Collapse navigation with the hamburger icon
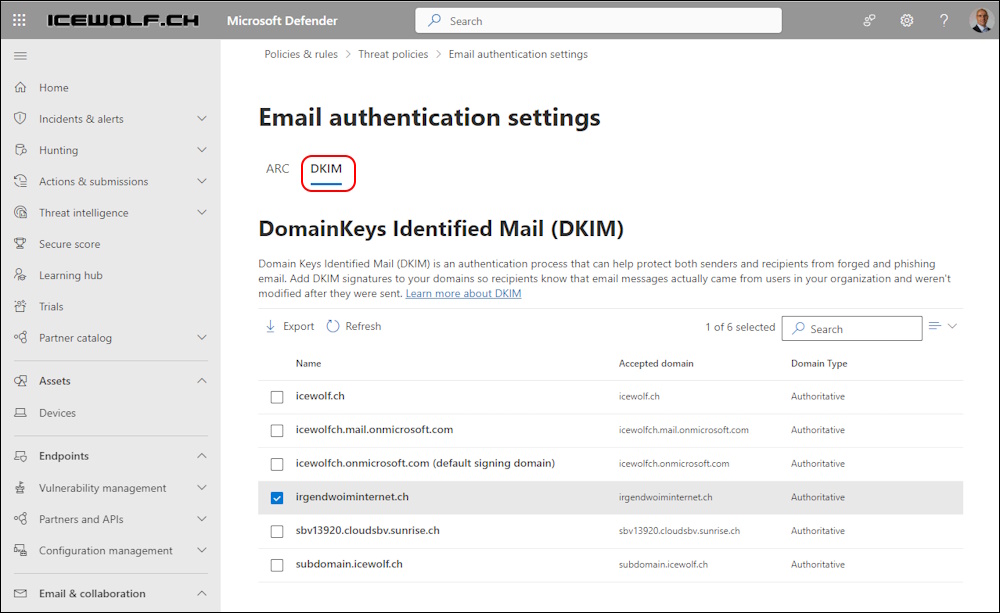Viewport: 1000px width, 613px height. 20,56
